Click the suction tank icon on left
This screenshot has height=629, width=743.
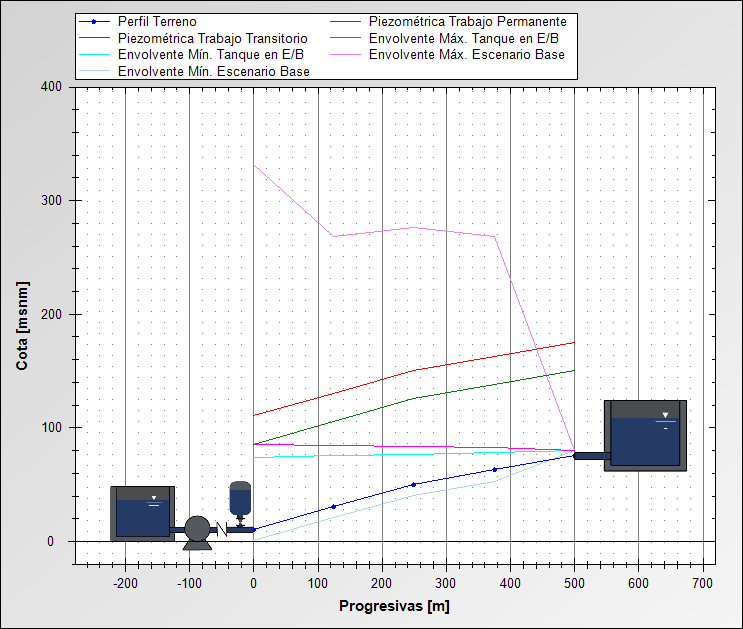(x=143, y=514)
